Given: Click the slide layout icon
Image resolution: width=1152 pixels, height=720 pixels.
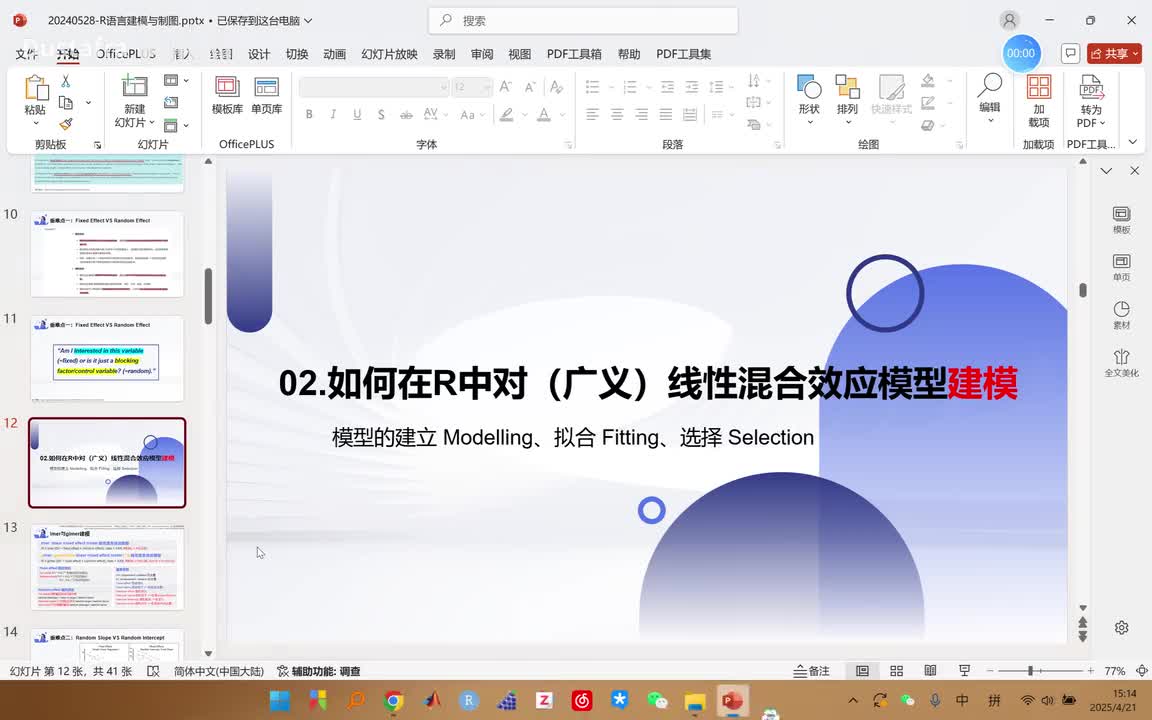Looking at the screenshot, I should (x=171, y=80).
